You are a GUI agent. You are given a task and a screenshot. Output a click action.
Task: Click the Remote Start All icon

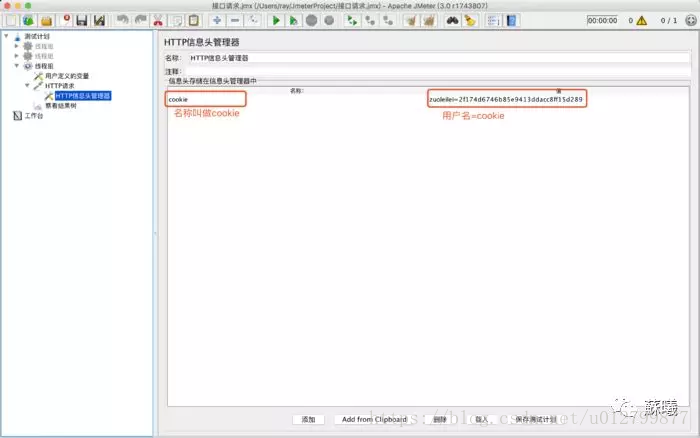(352, 21)
